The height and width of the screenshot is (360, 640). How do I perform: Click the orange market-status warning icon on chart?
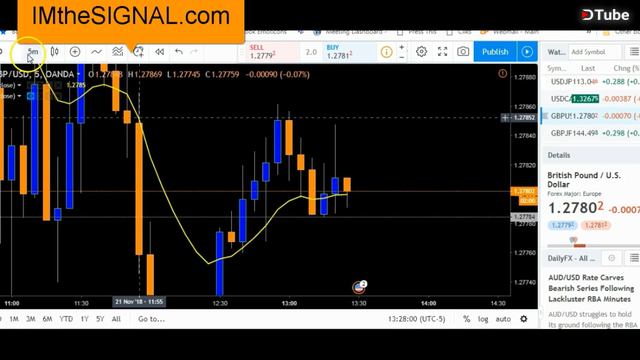[502, 73]
